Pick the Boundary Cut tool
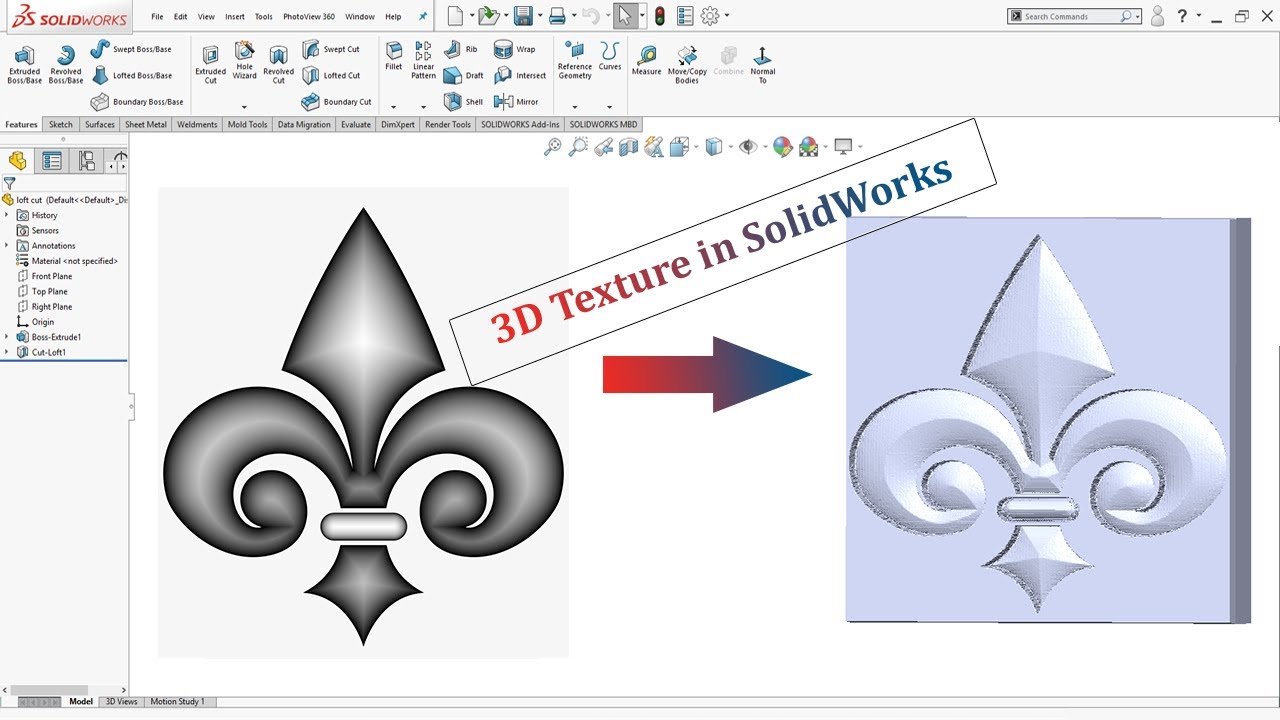1280x720 pixels. click(x=337, y=101)
